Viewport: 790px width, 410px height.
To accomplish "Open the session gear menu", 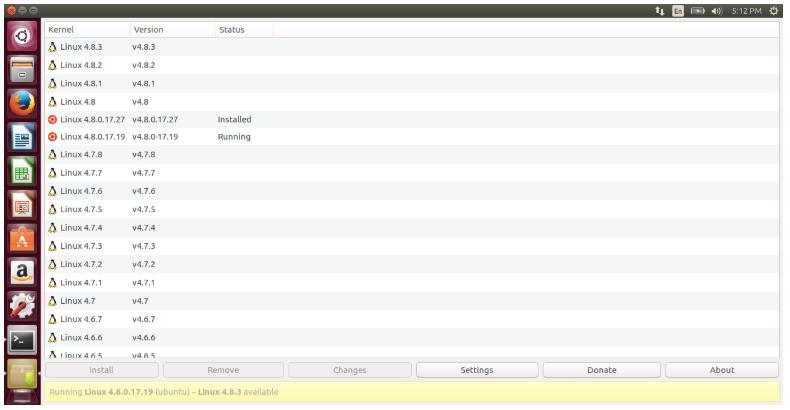I will click(x=774, y=11).
